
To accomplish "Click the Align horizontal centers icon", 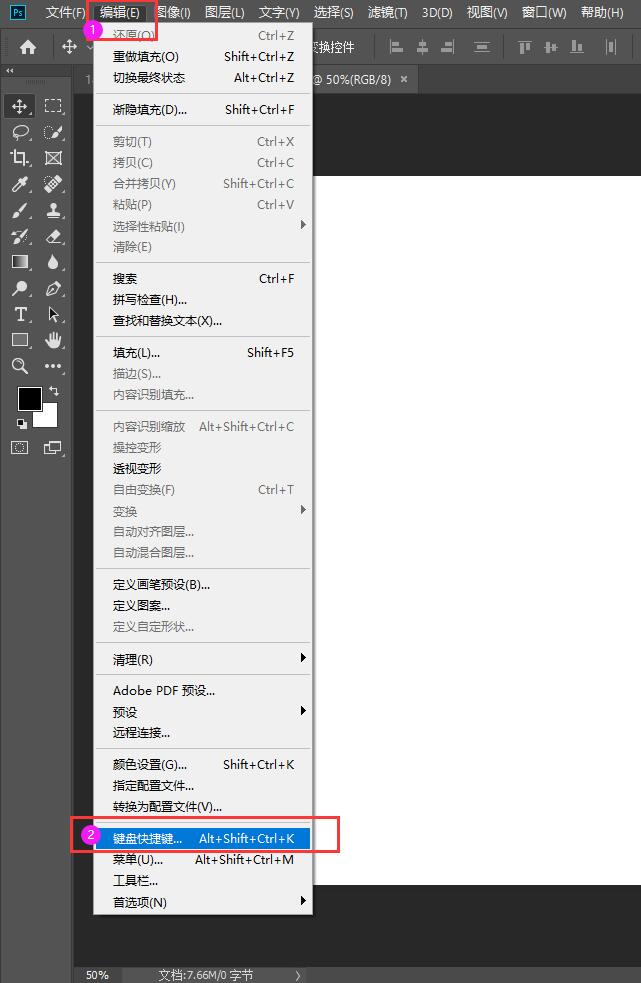I will 422,47.
